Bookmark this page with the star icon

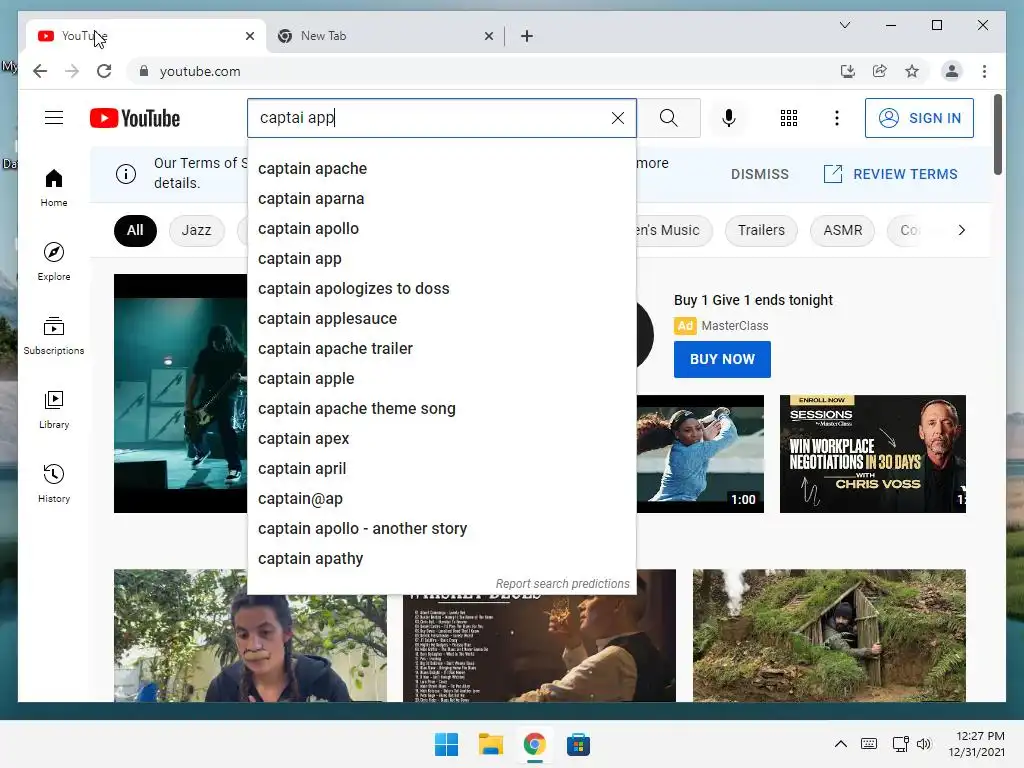(912, 71)
